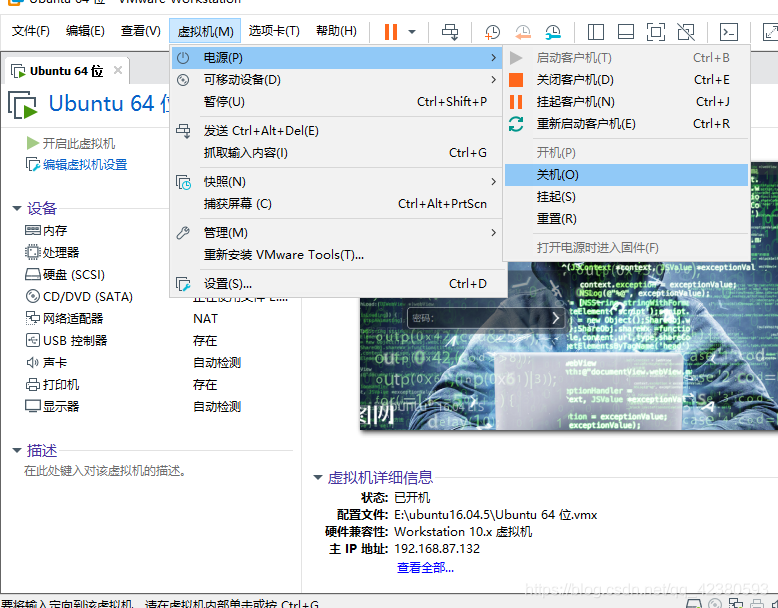This screenshot has width=778, height=608.
Task: Click the revert to snapshot icon
Action: tap(522, 32)
